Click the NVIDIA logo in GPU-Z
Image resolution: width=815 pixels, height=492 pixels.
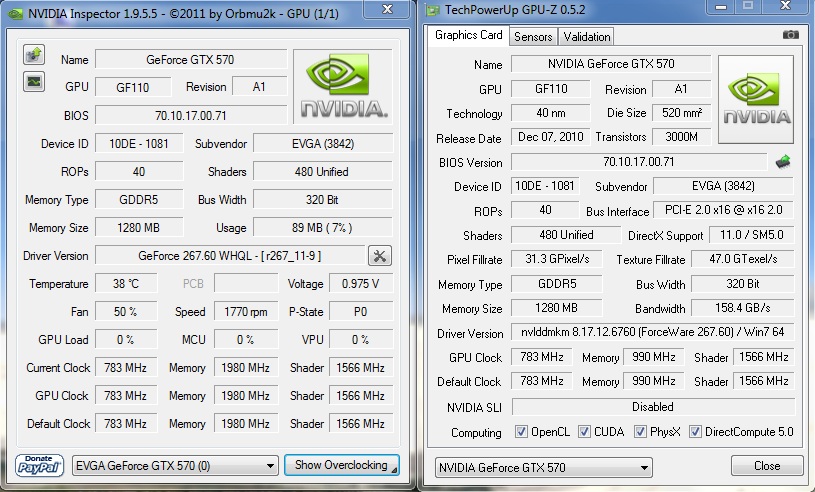click(756, 99)
